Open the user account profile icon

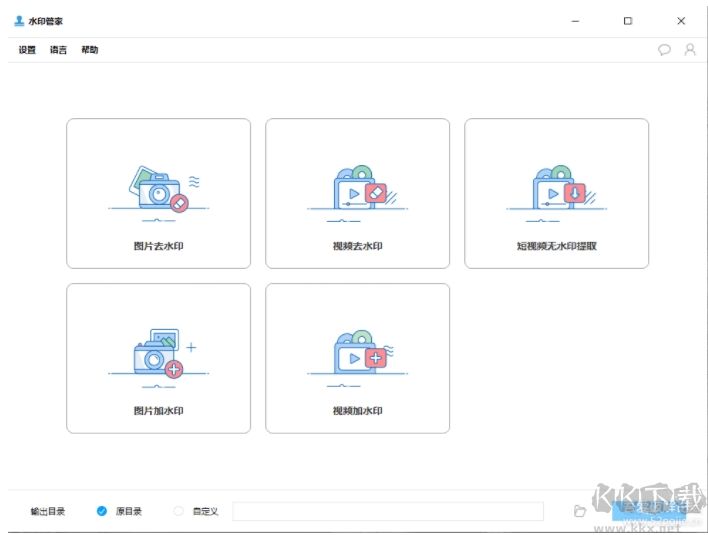690,50
